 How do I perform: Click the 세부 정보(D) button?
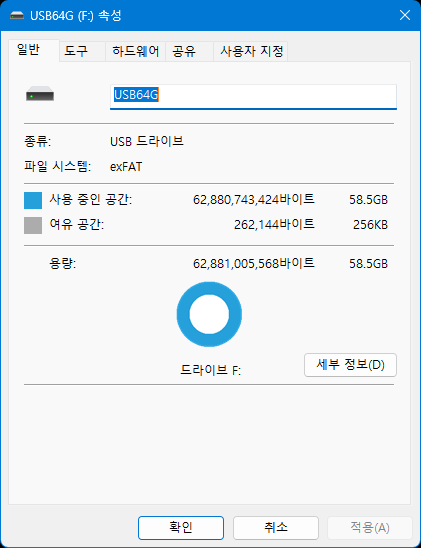[350, 365]
